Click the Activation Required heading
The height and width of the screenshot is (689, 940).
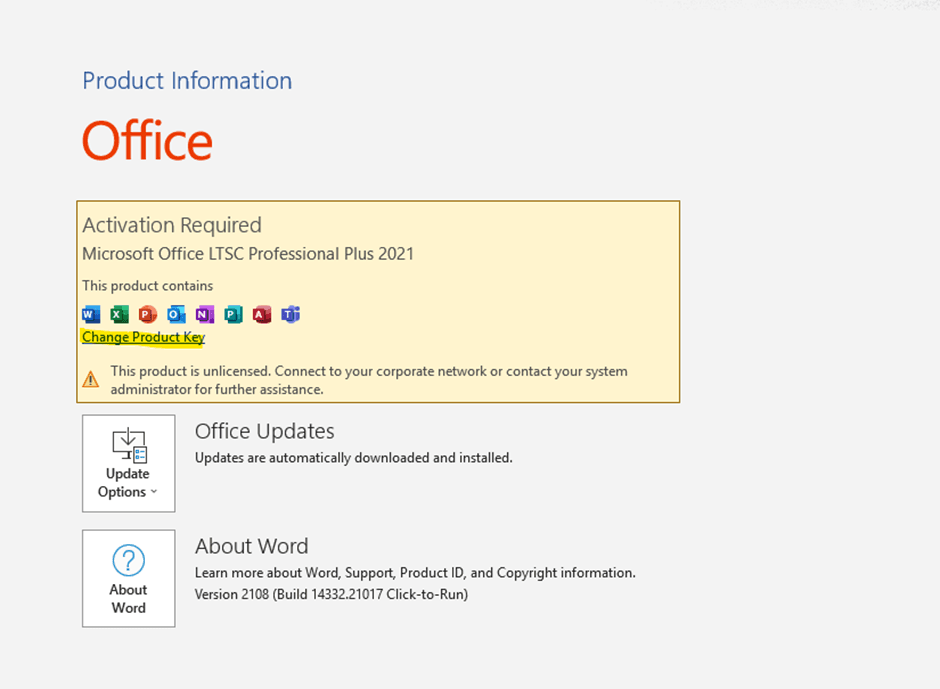pos(172,225)
